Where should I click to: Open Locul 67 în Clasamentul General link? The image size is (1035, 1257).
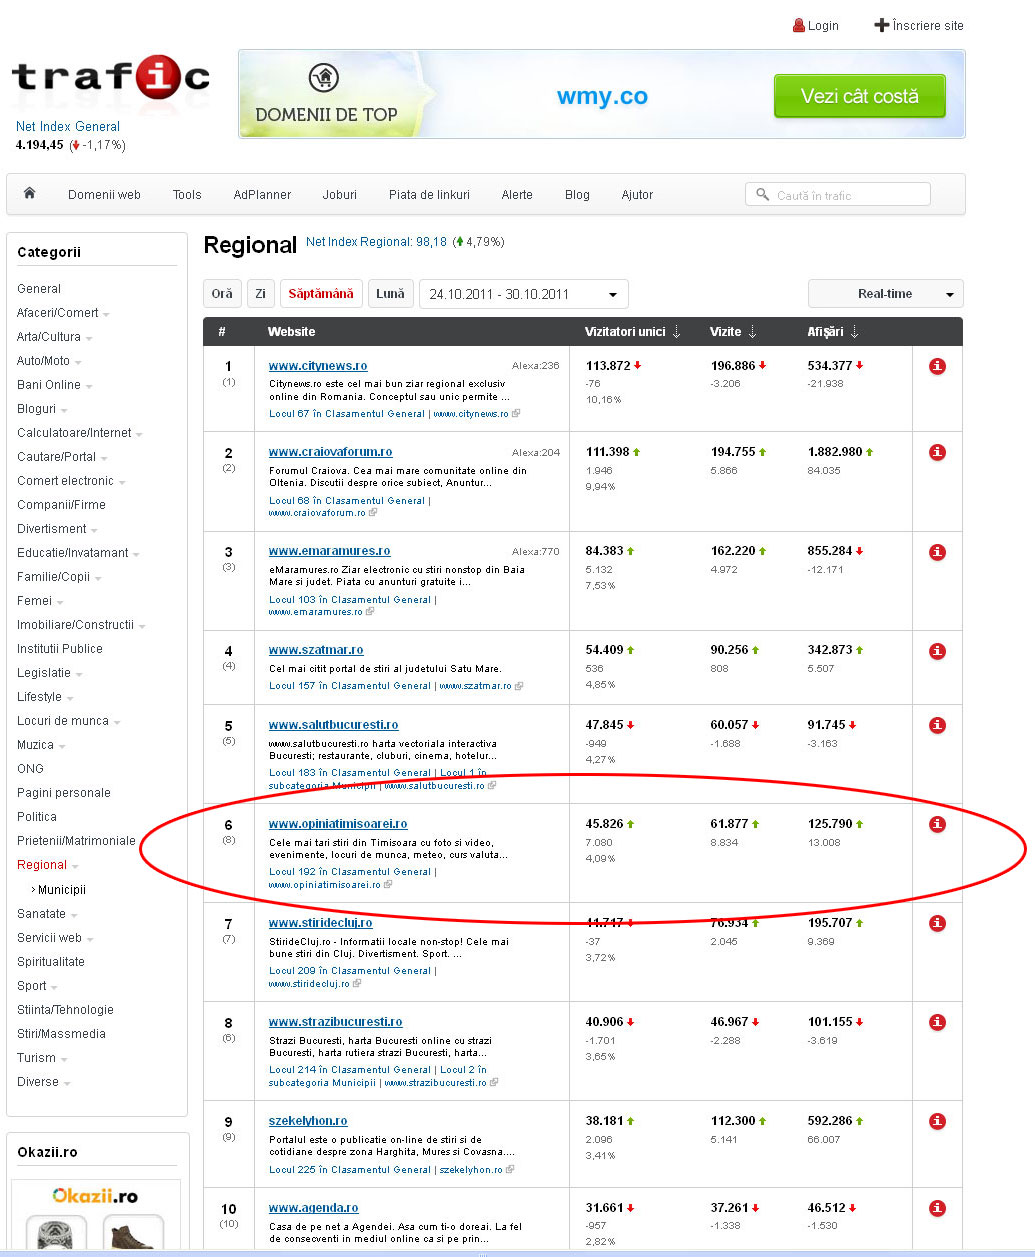[349, 414]
